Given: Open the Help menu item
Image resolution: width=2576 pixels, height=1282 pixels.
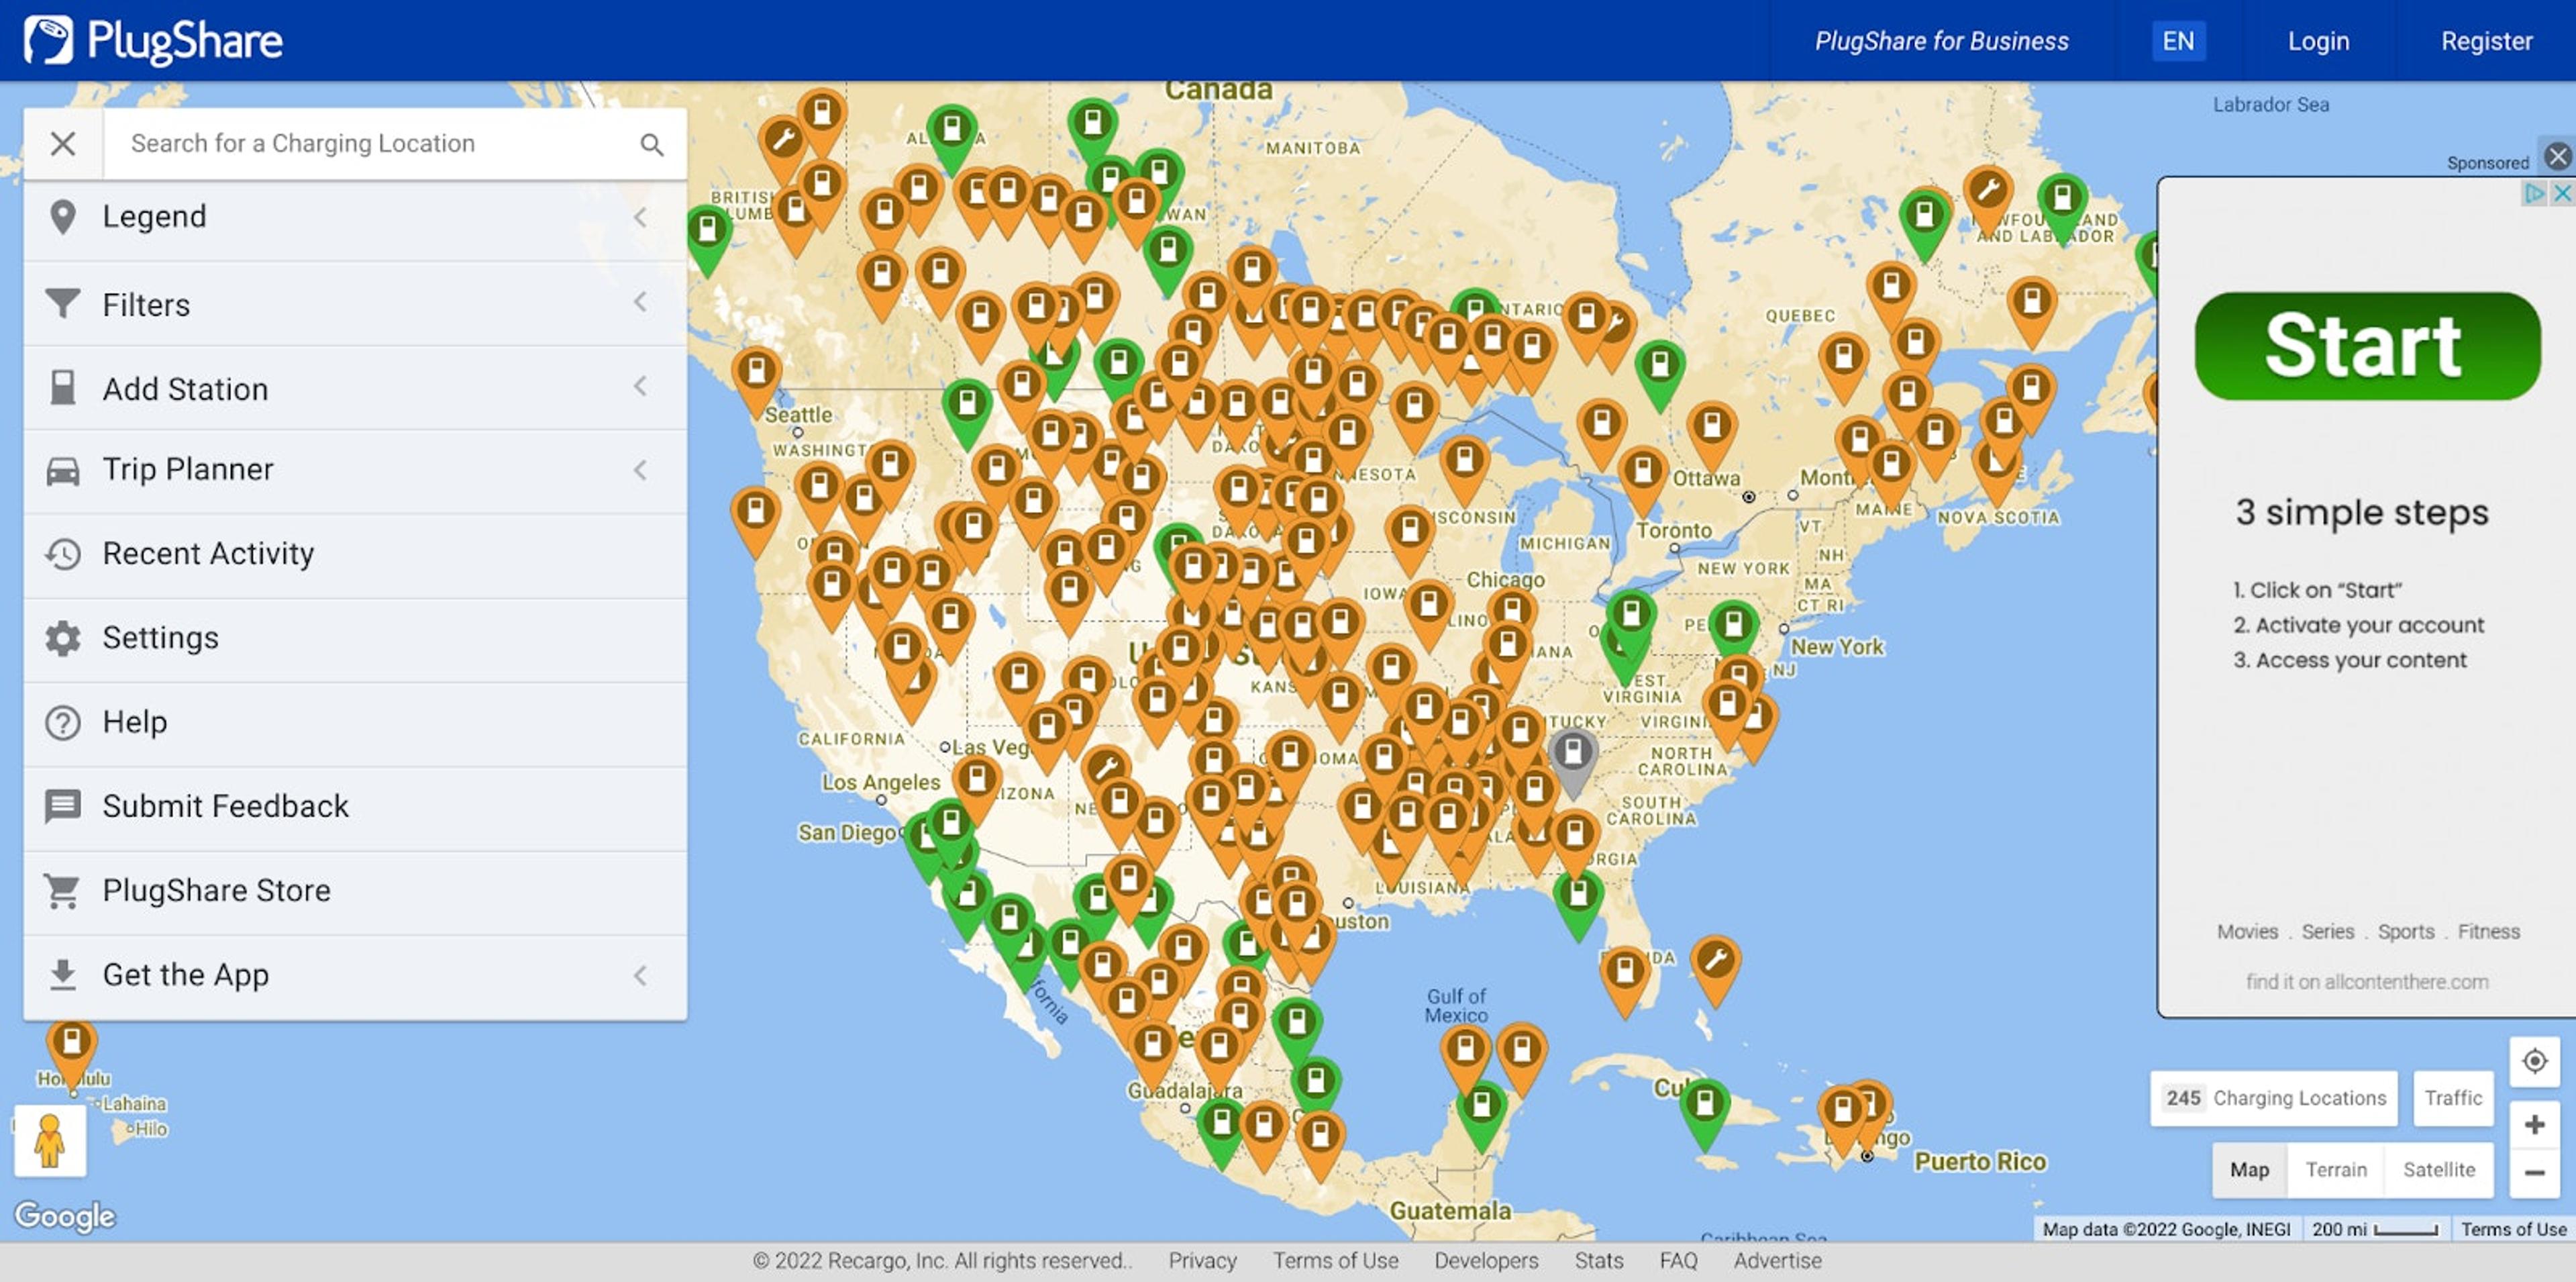Looking at the screenshot, I should (x=355, y=722).
